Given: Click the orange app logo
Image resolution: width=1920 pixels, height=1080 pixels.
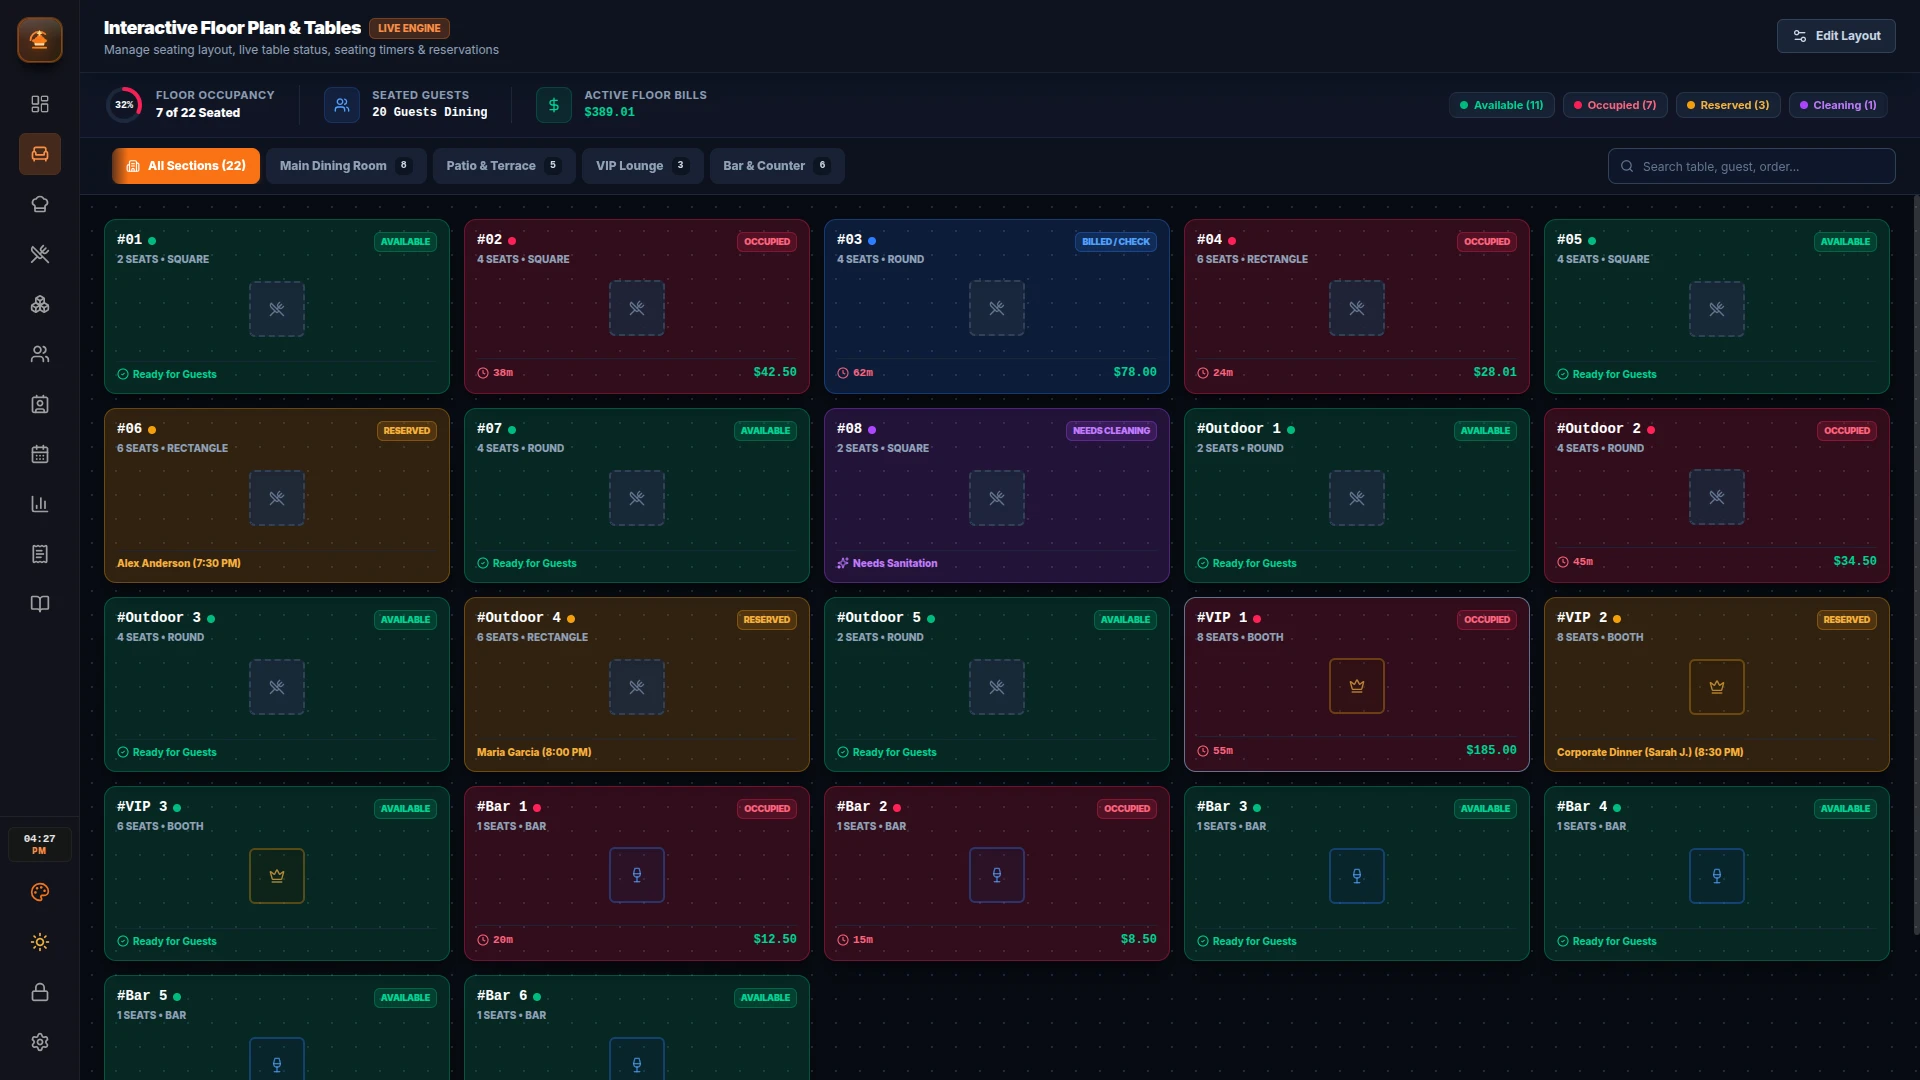Looking at the screenshot, I should tap(40, 40).
